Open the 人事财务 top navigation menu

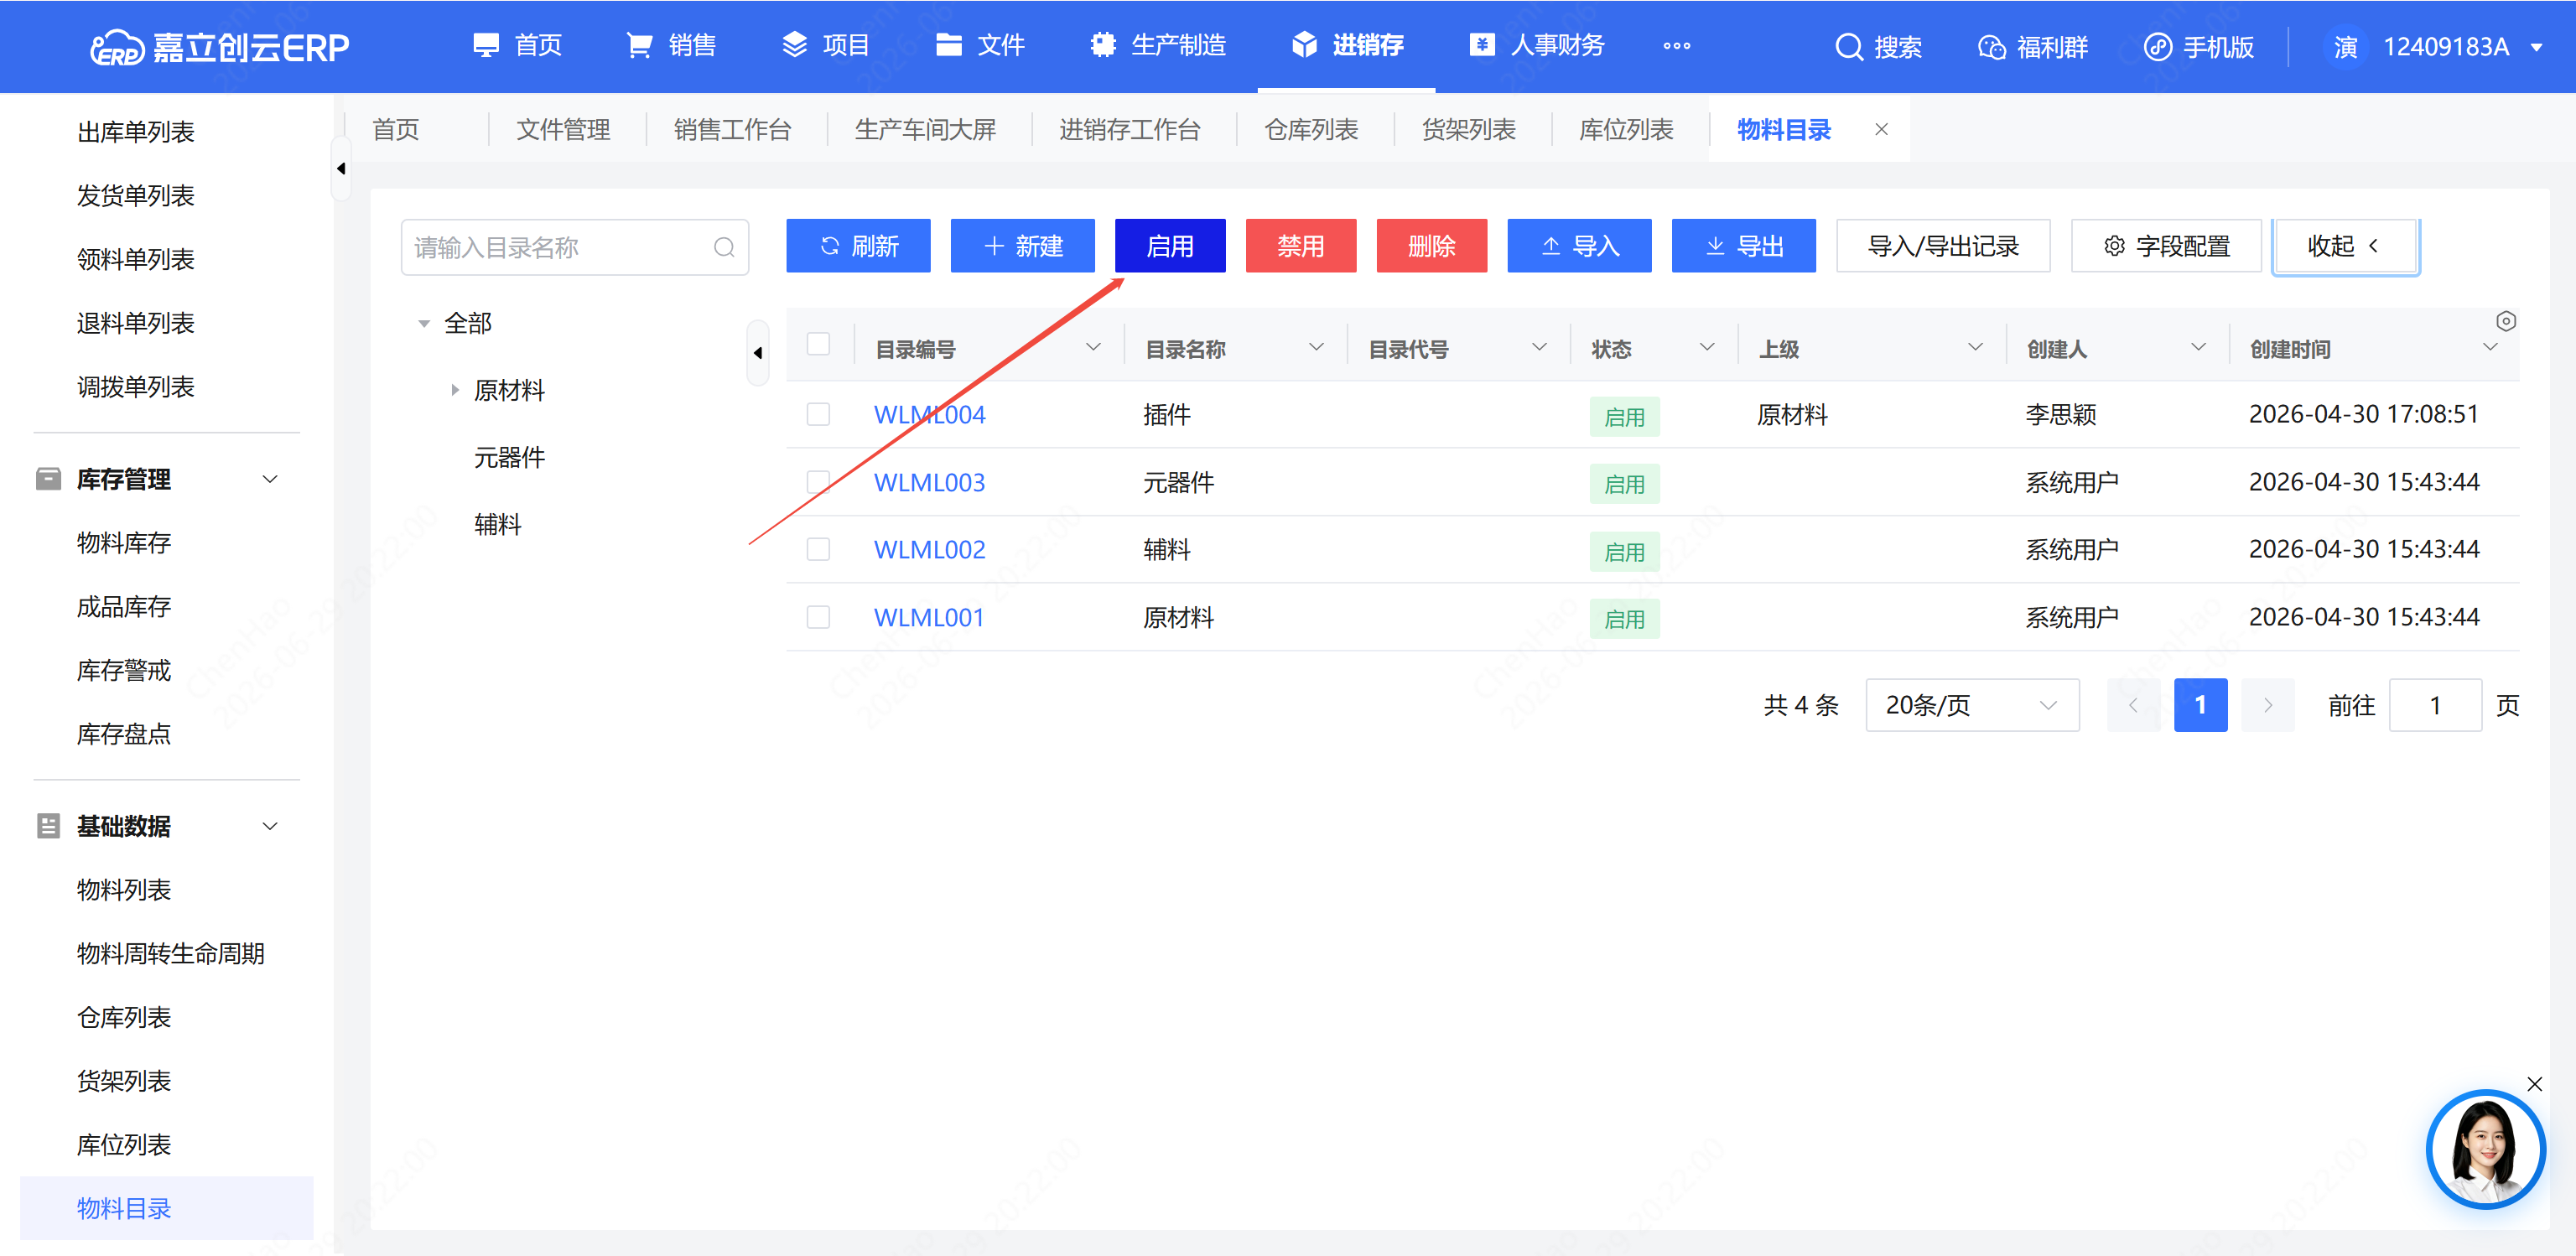coord(1537,46)
